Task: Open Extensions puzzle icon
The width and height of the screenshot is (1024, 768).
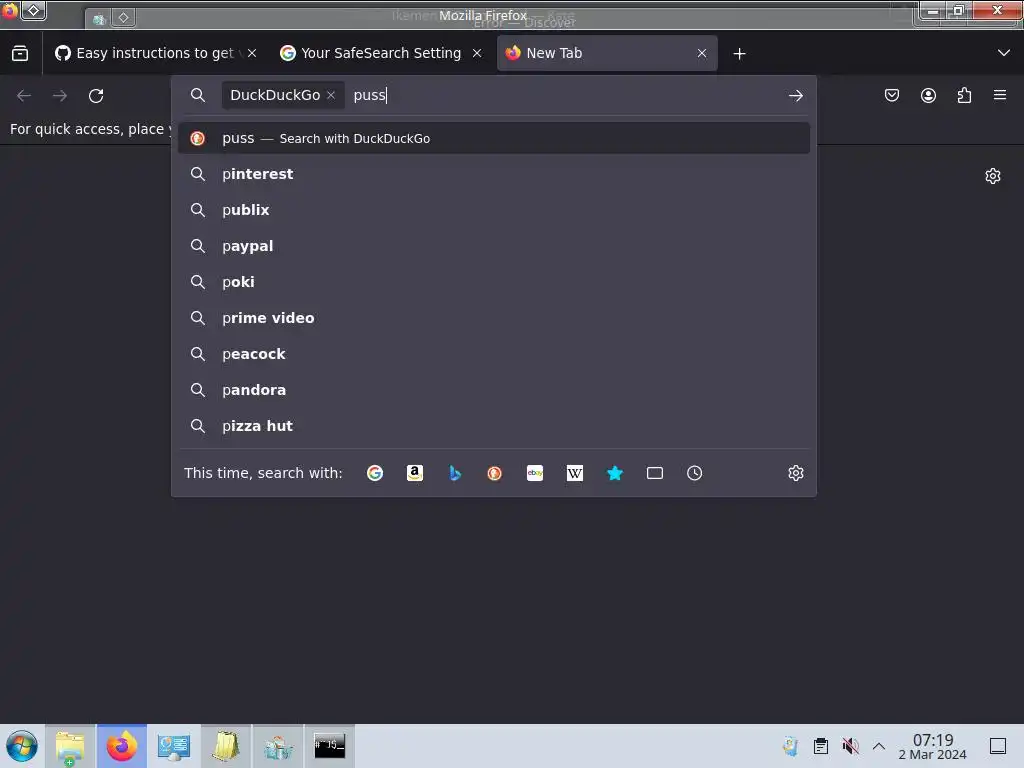Action: pyautogui.click(x=964, y=95)
